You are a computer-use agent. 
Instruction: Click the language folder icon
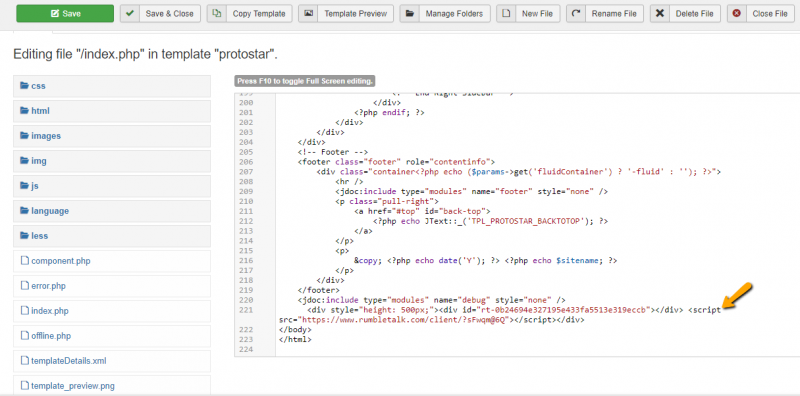click(x=24, y=210)
